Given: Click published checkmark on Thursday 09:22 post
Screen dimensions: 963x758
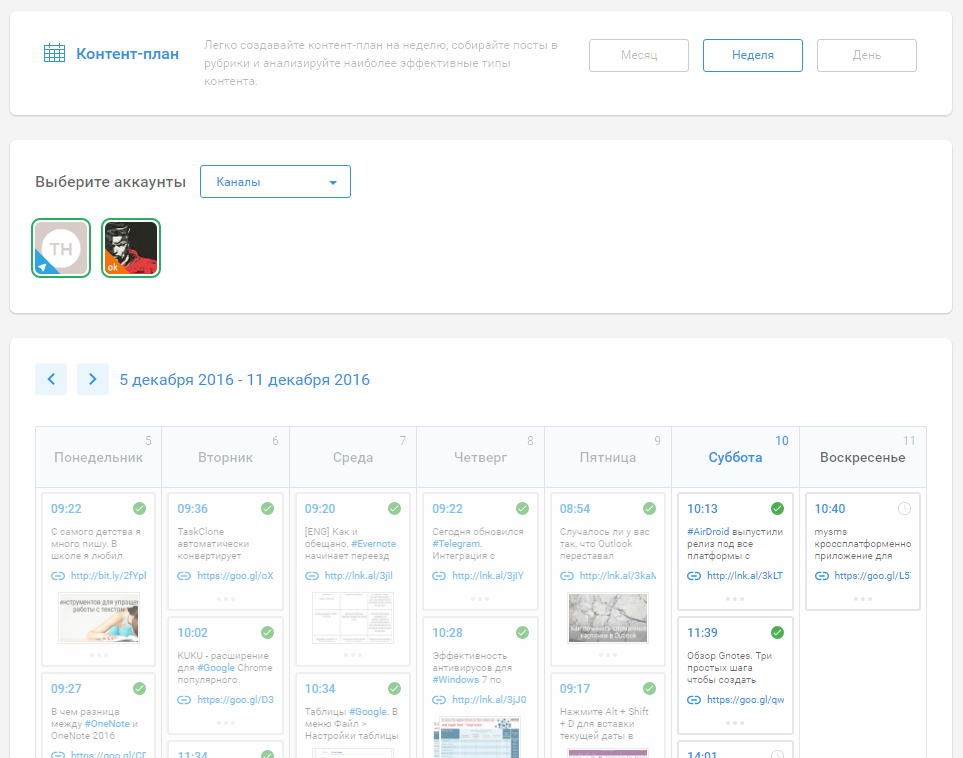Looking at the screenshot, I should click(522, 509).
